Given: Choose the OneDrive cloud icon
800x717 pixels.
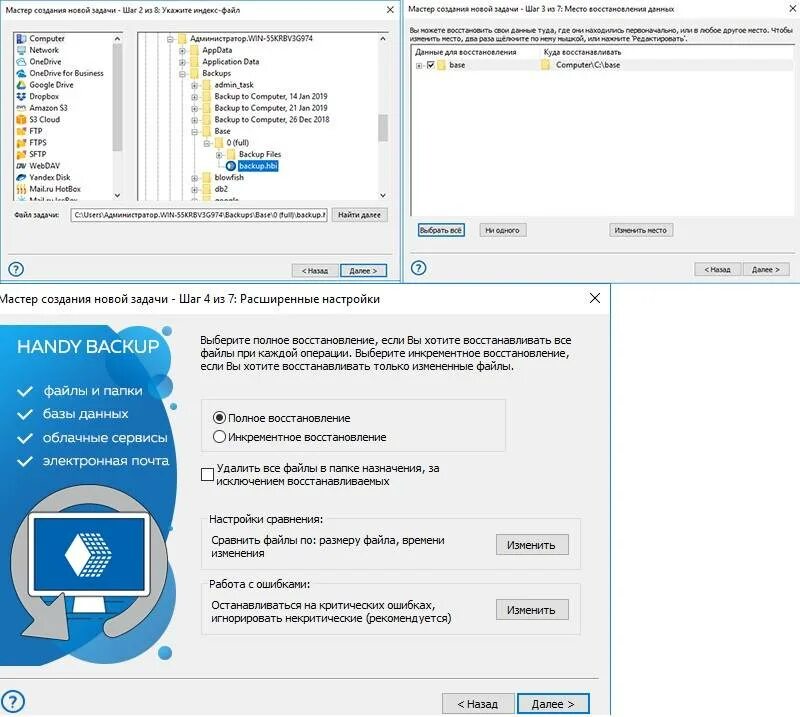Looking at the screenshot, I should 21,62.
